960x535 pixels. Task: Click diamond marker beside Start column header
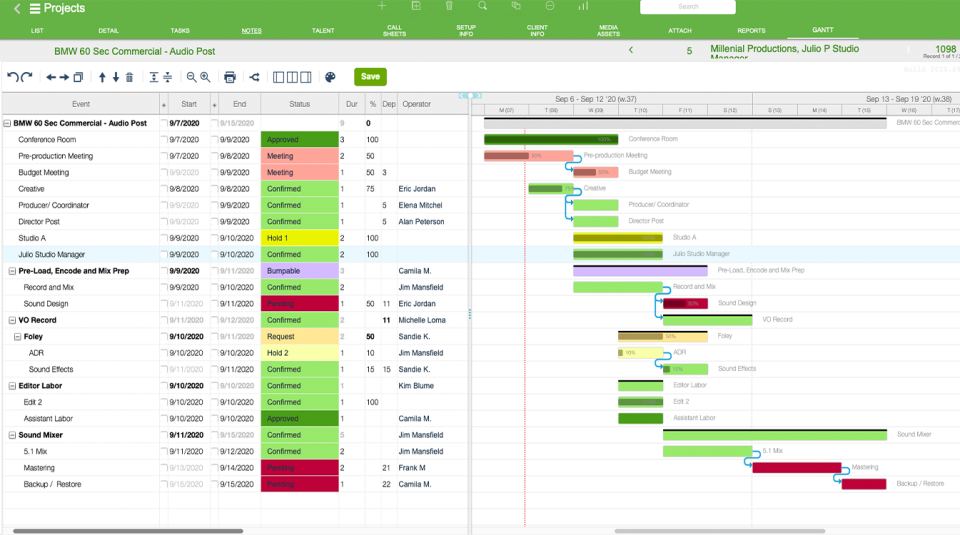(x=164, y=105)
